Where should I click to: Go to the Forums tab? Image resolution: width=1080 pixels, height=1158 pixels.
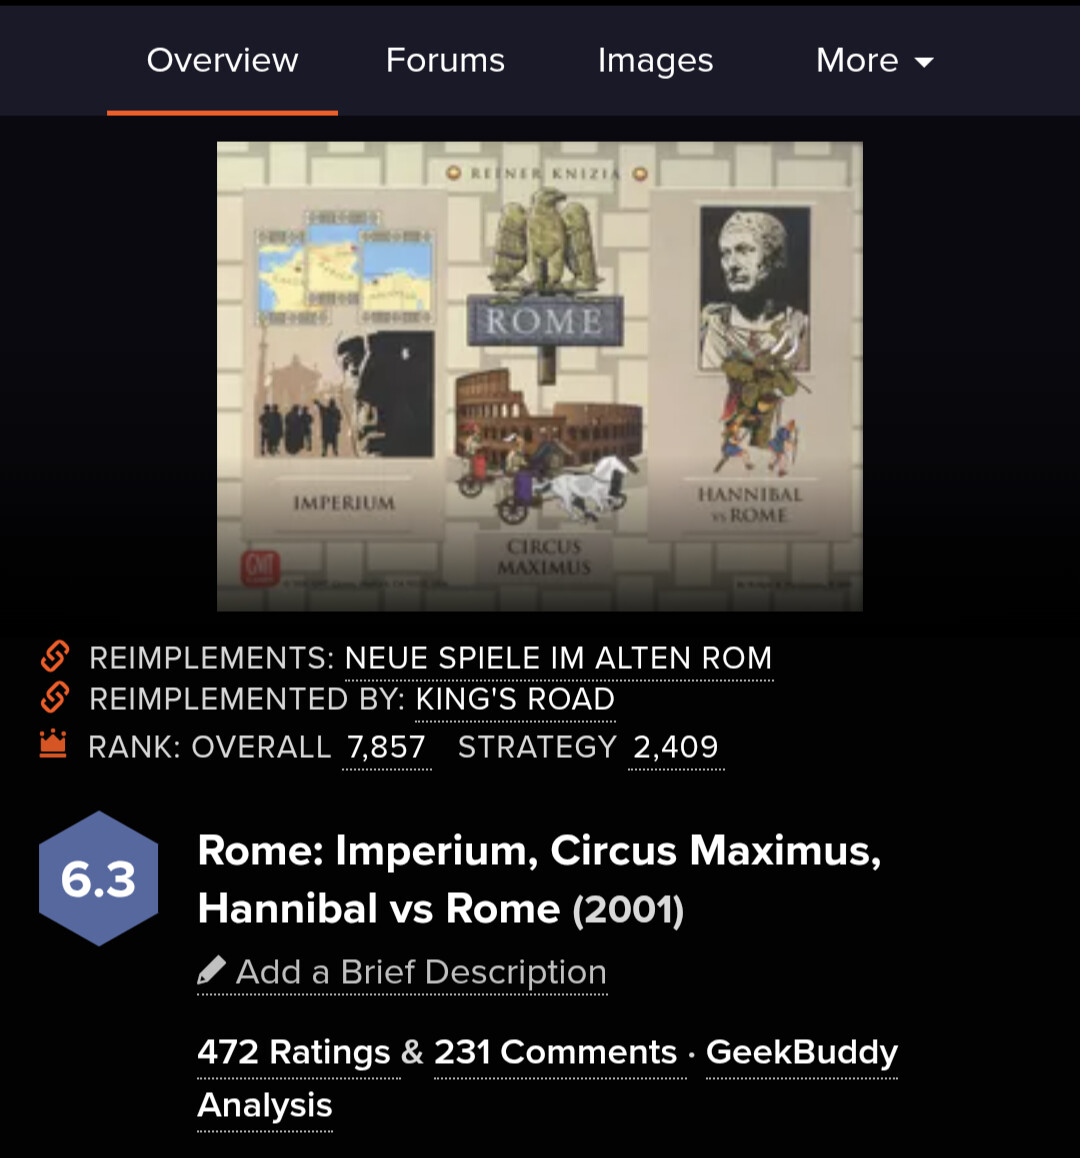[445, 61]
